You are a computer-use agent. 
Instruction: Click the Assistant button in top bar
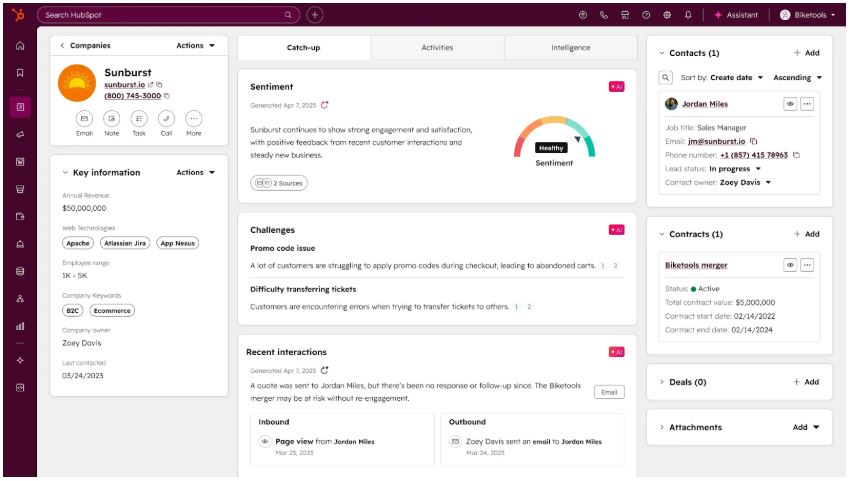736,15
